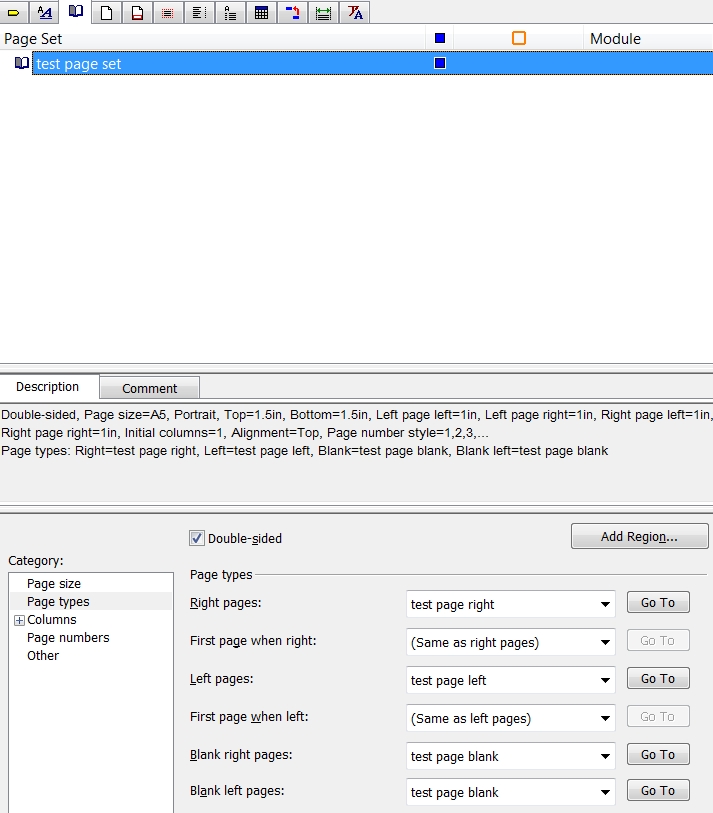Image resolution: width=713 pixels, height=813 pixels.
Task: Open the Custom Tables numbered list icon
Action: [230, 12]
